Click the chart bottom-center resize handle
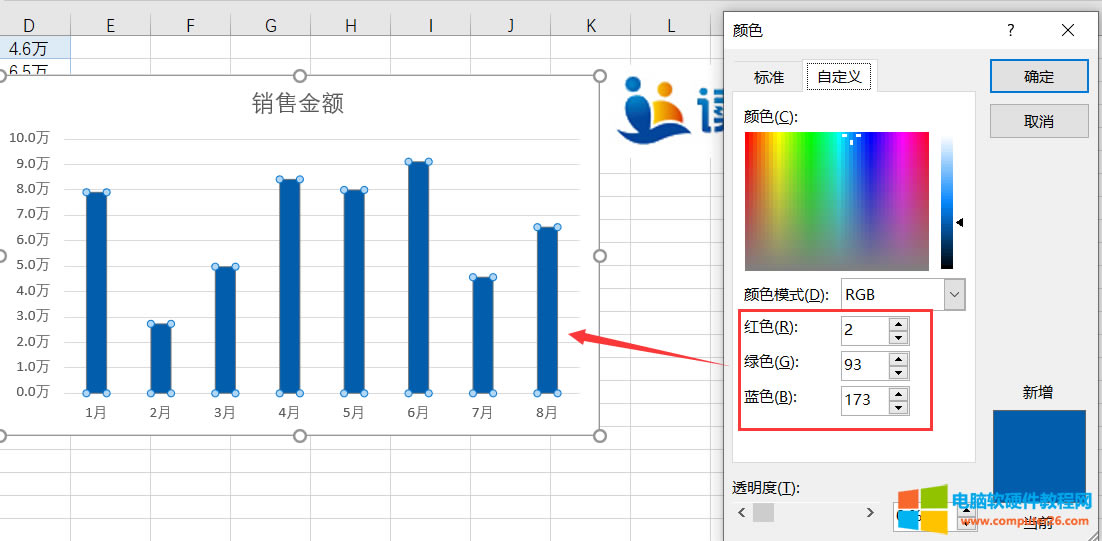1102x541 pixels. pyautogui.click(x=299, y=436)
